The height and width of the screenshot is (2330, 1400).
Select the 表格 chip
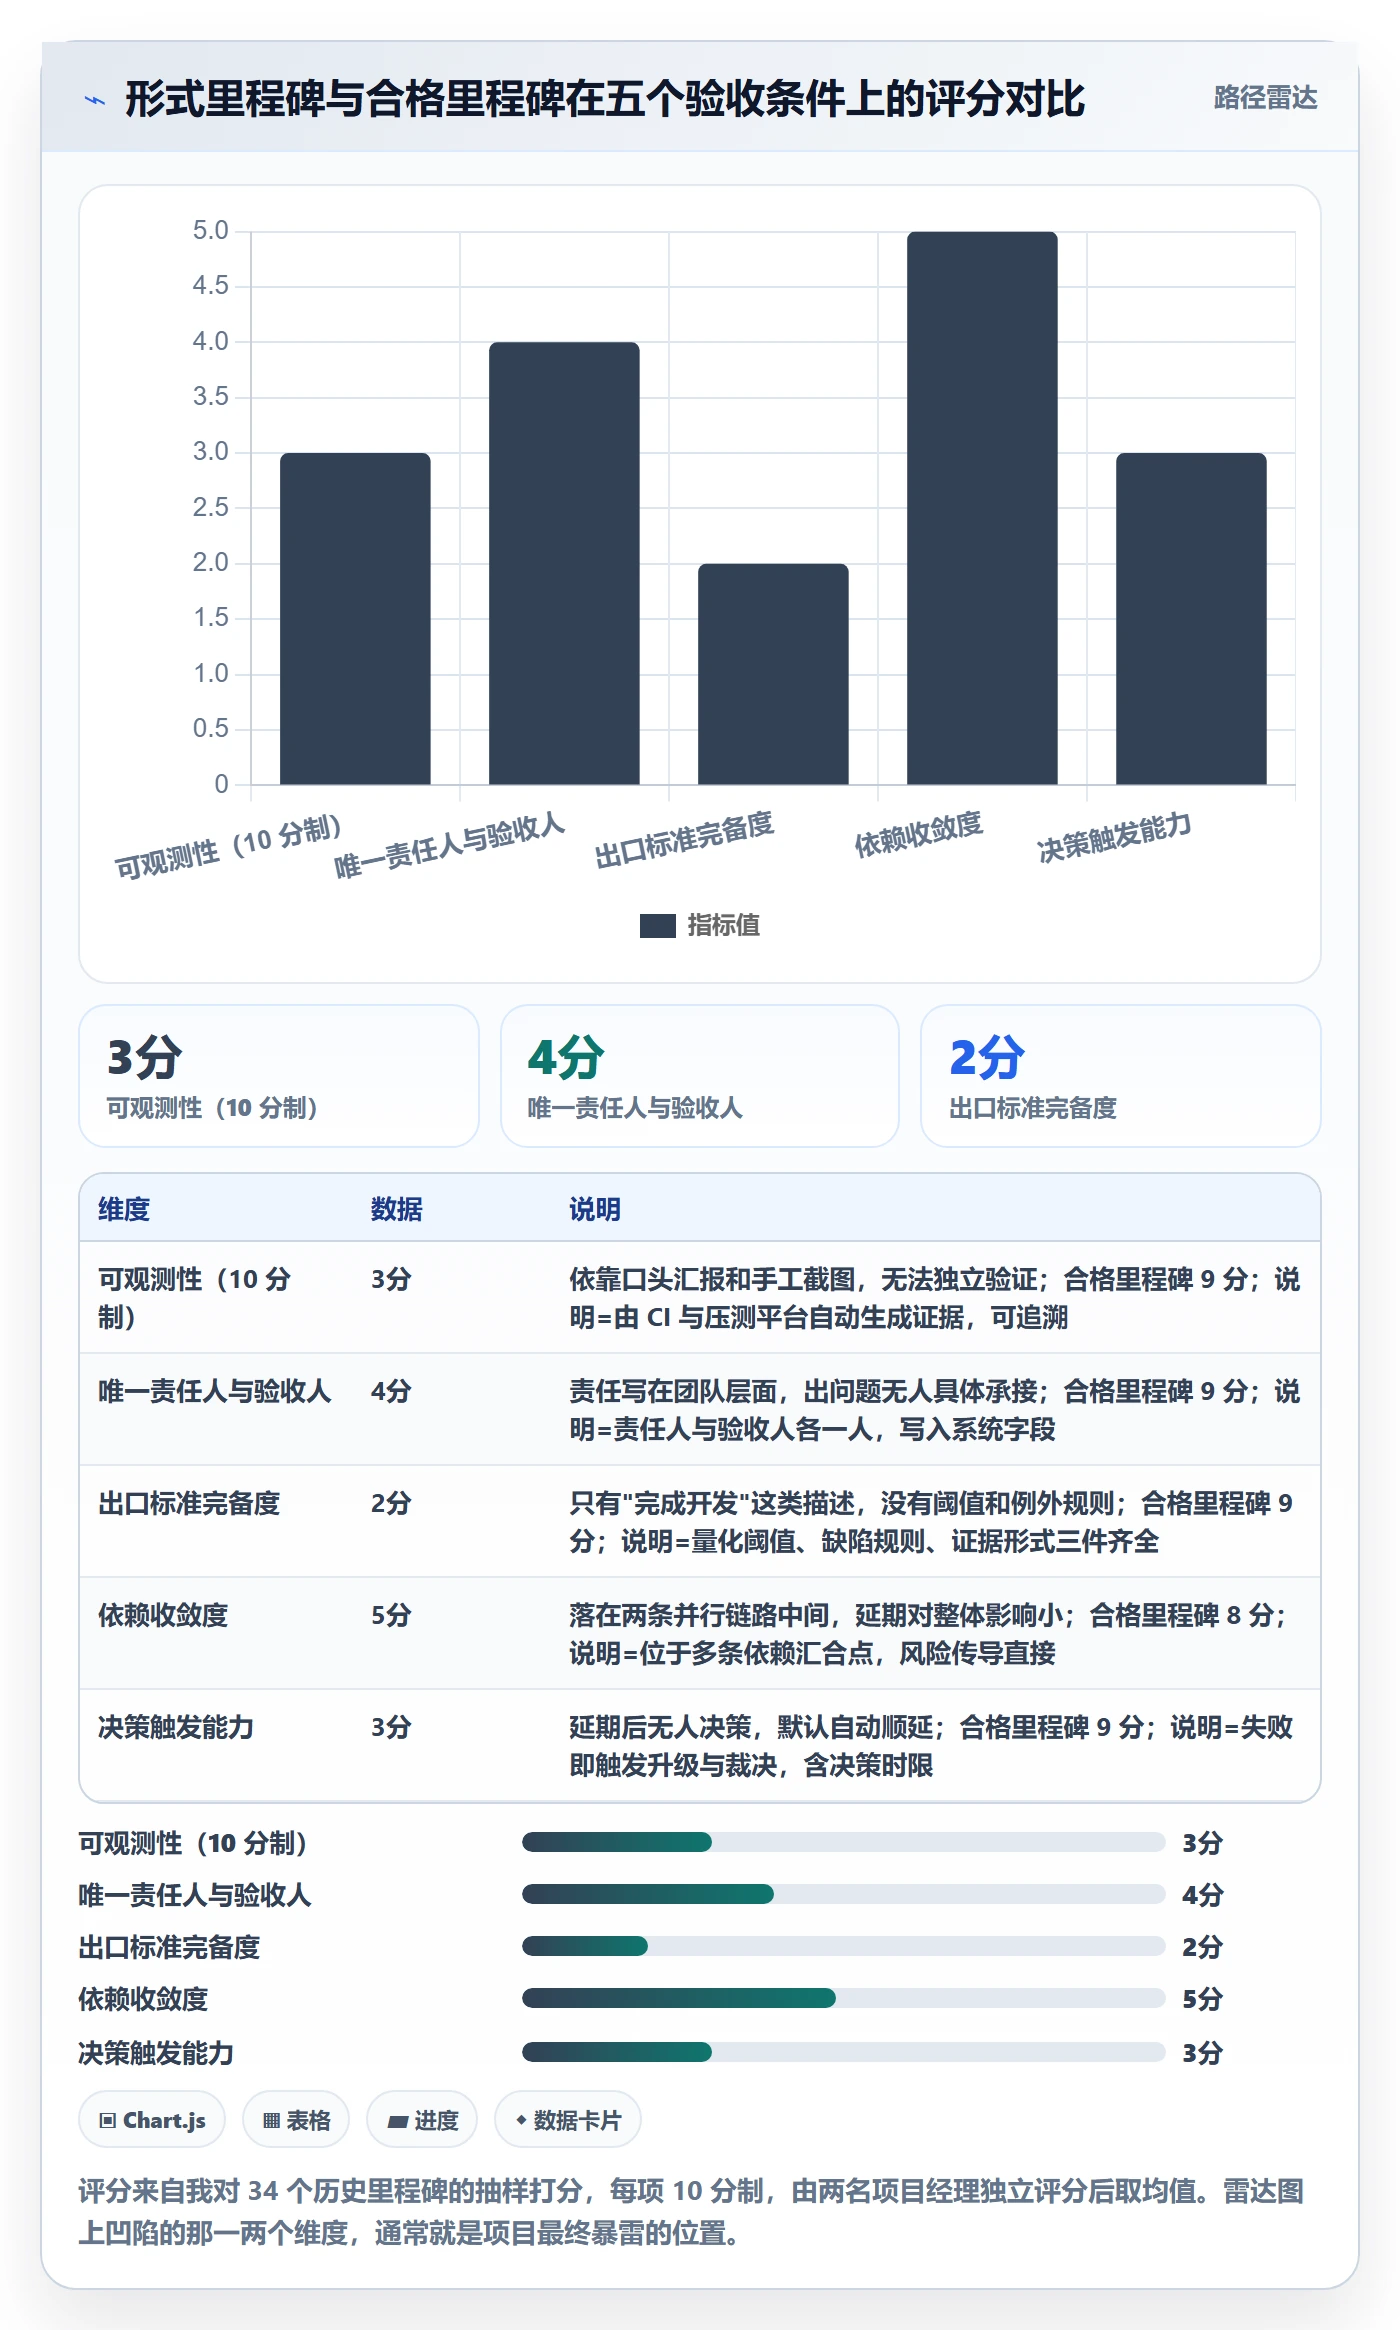click(296, 2120)
